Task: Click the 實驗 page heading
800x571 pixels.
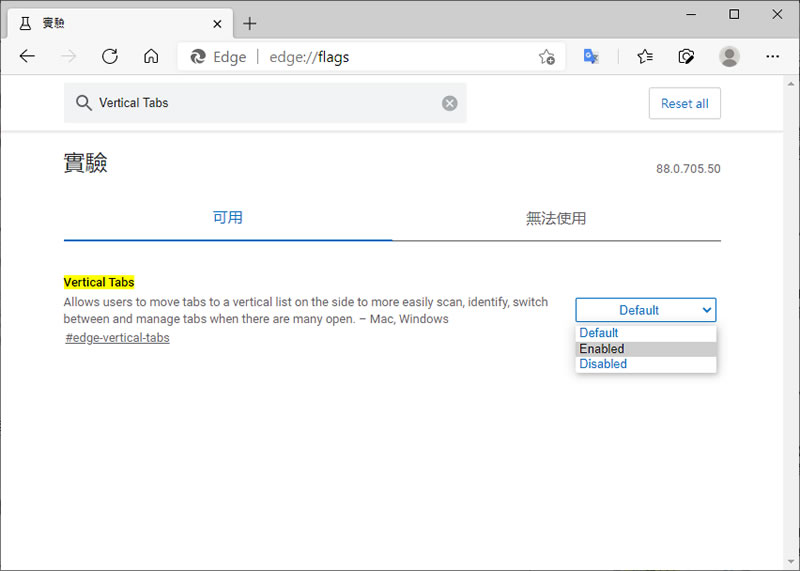Action: (85, 163)
